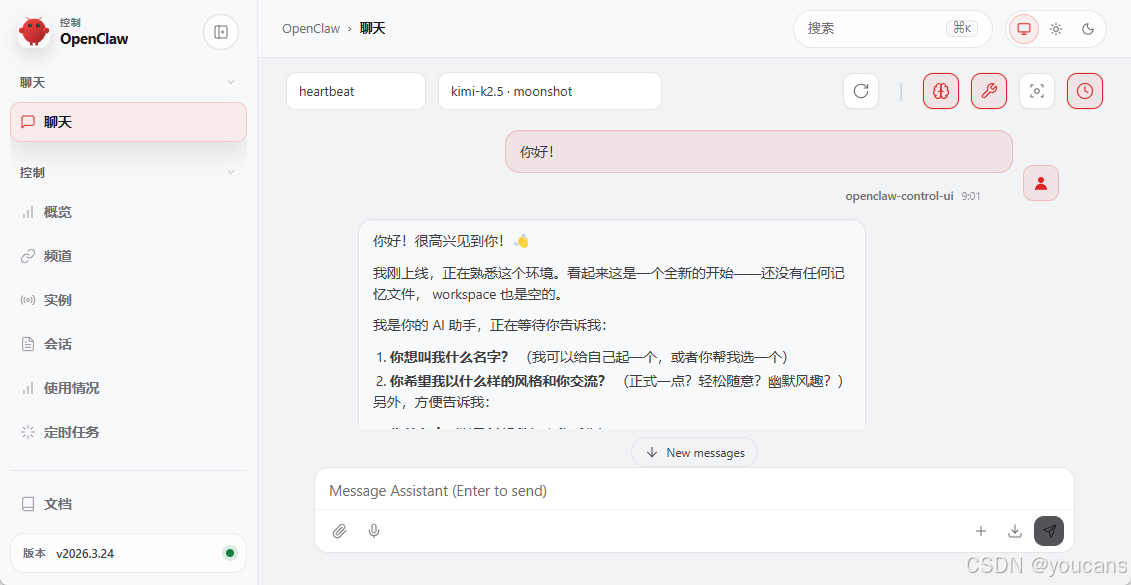Click the New messages button
Screen dimensions: 1131x585
[x=694, y=452]
